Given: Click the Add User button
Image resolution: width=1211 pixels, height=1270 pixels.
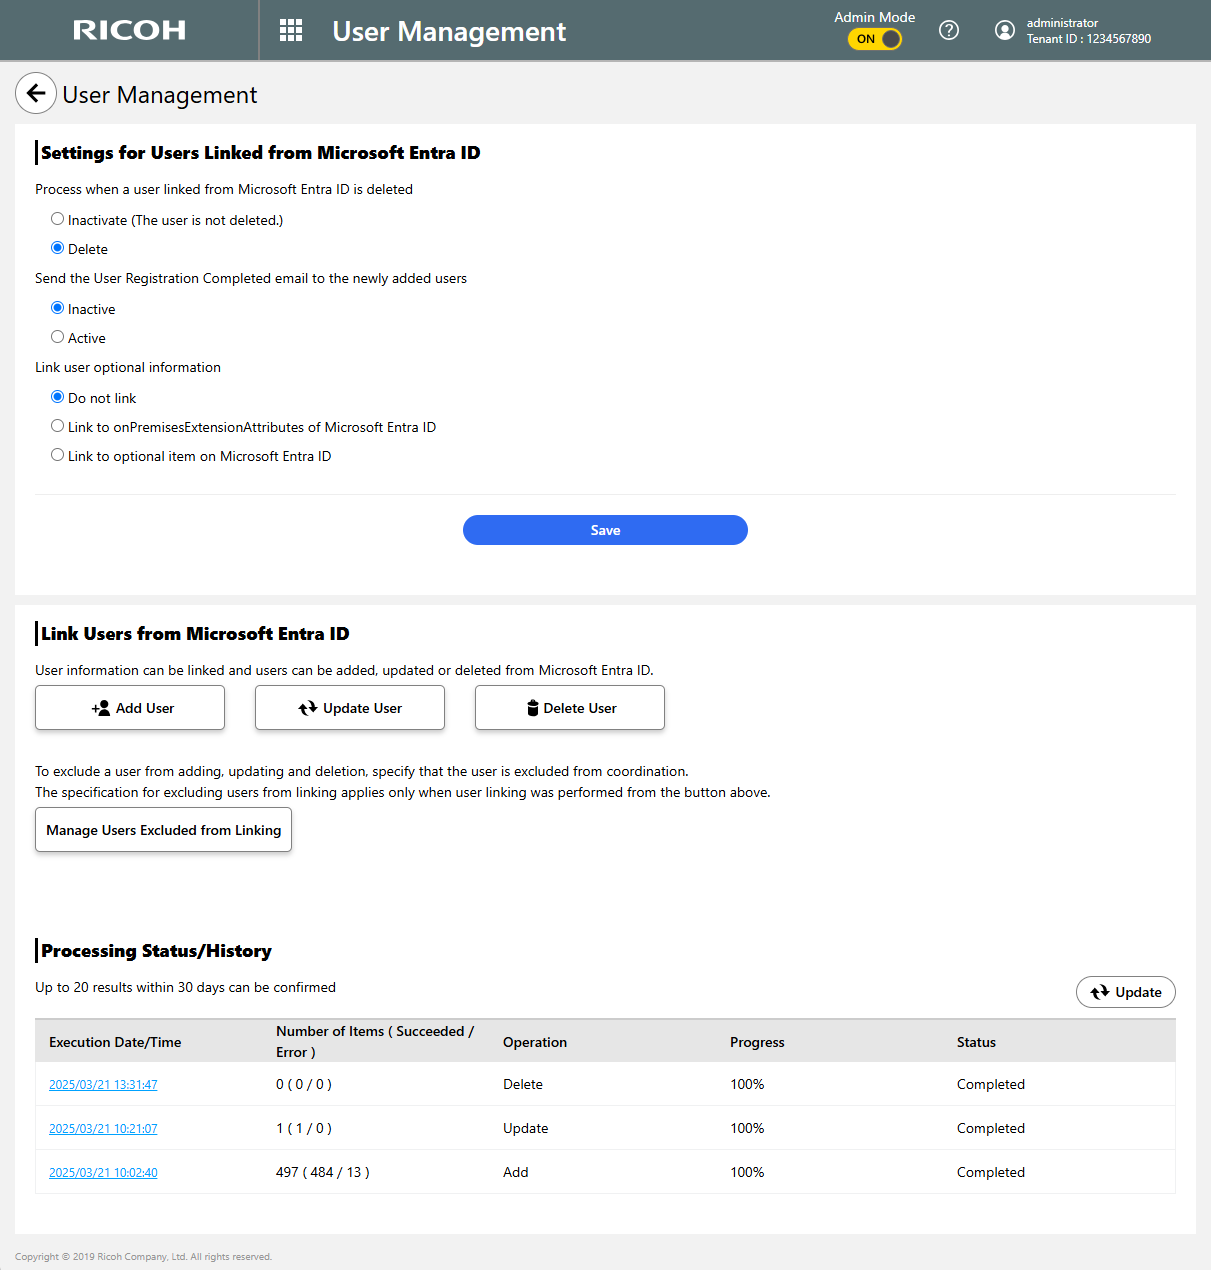Looking at the screenshot, I should point(130,708).
